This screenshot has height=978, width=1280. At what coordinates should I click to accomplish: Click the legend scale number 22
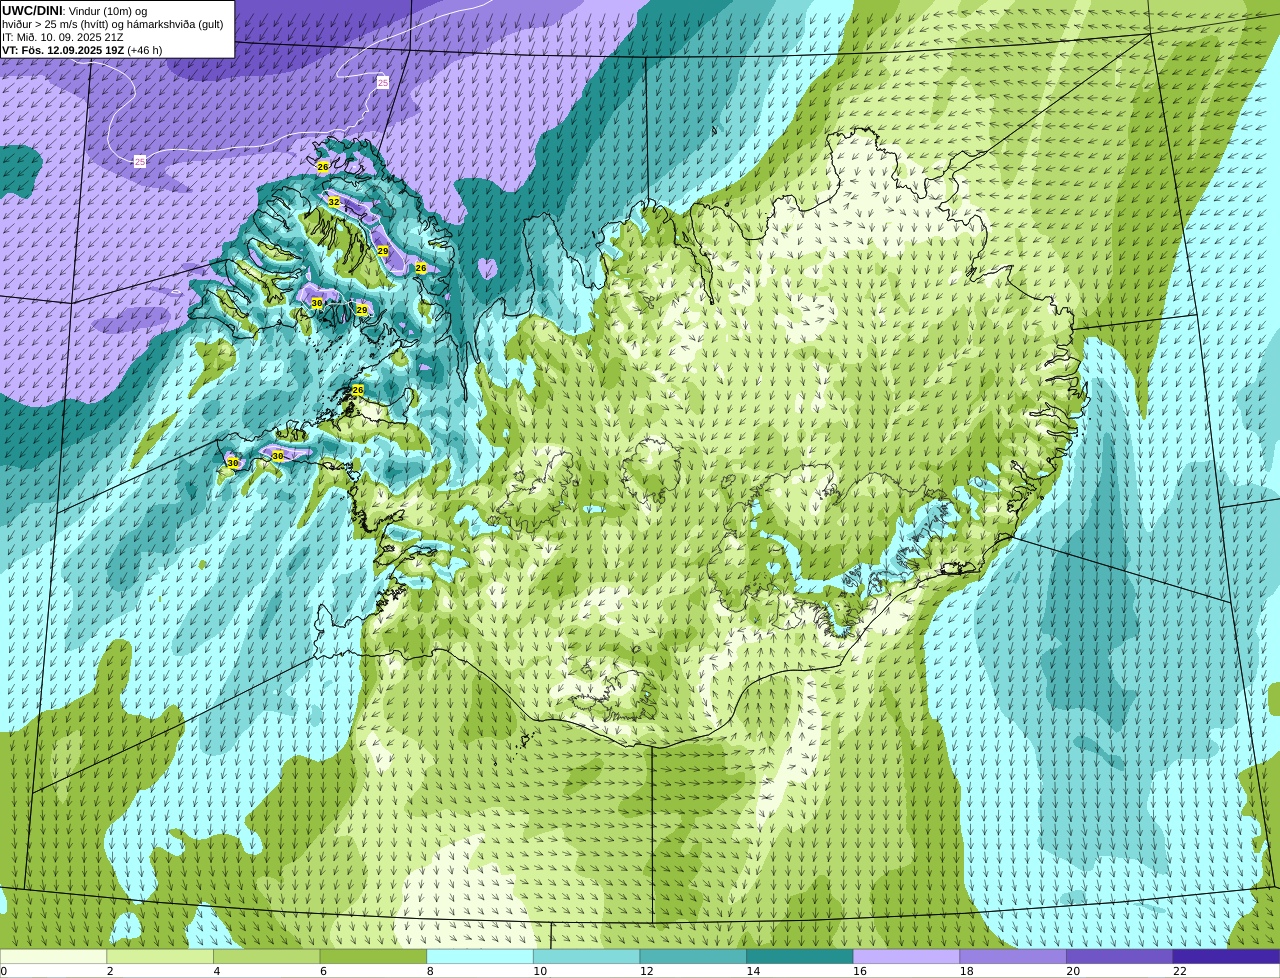tap(1180, 971)
